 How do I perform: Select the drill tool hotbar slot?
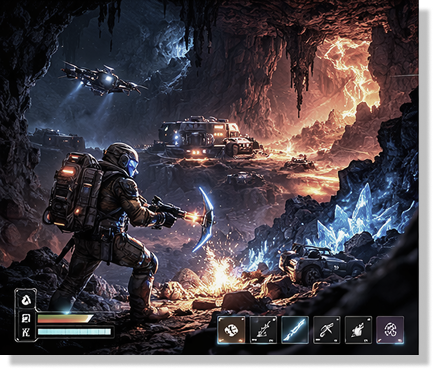point(263,330)
